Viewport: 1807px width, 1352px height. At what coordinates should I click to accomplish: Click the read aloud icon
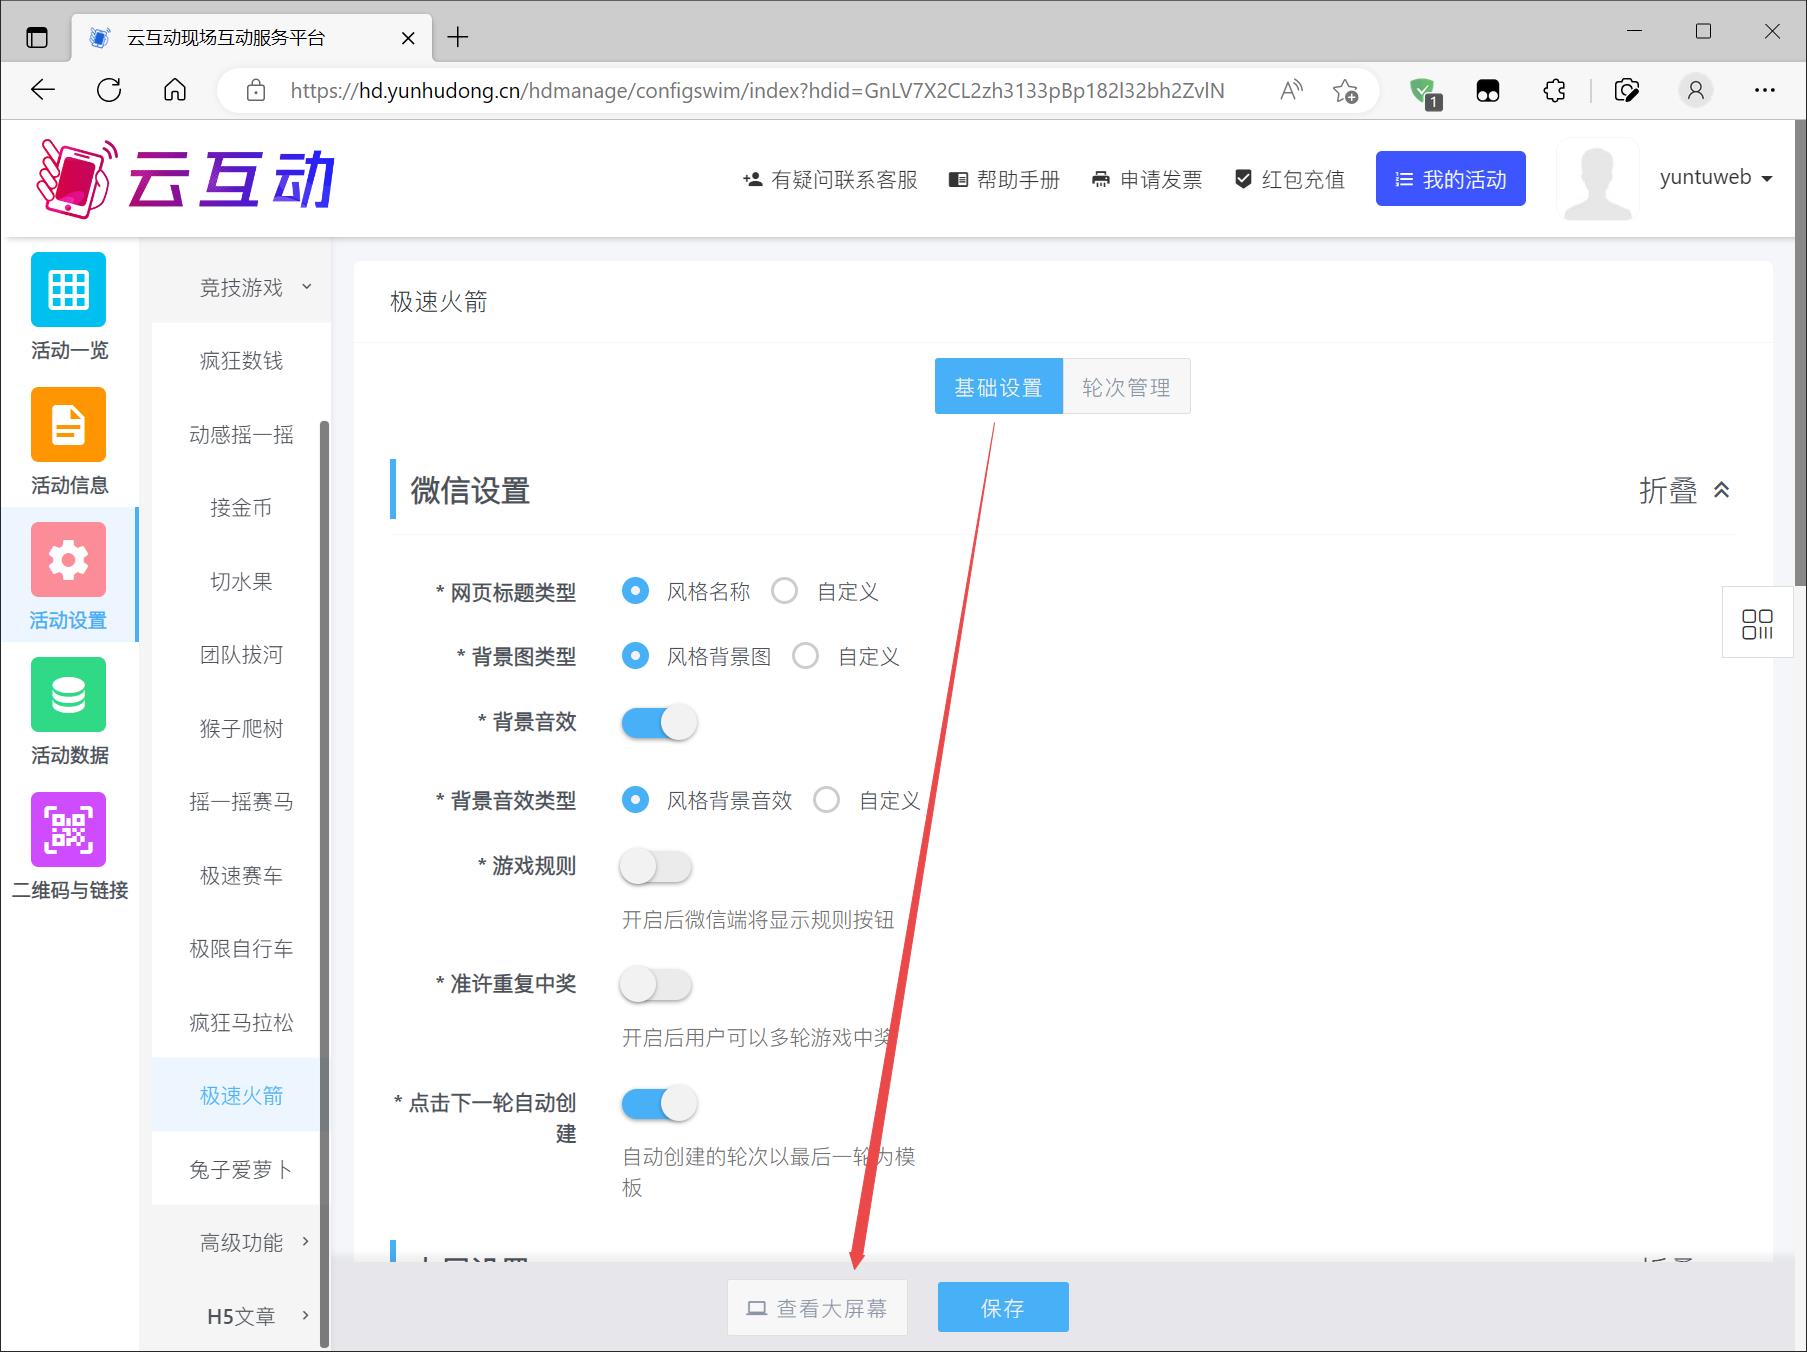tap(1291, 91)
